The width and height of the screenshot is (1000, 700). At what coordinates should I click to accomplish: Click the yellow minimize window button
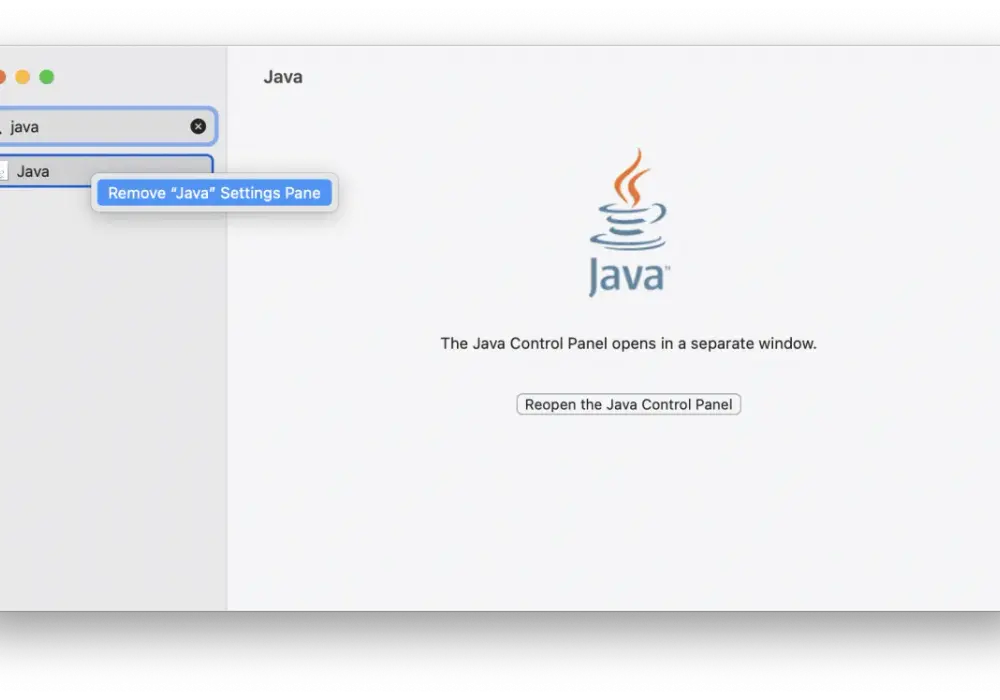22,77
